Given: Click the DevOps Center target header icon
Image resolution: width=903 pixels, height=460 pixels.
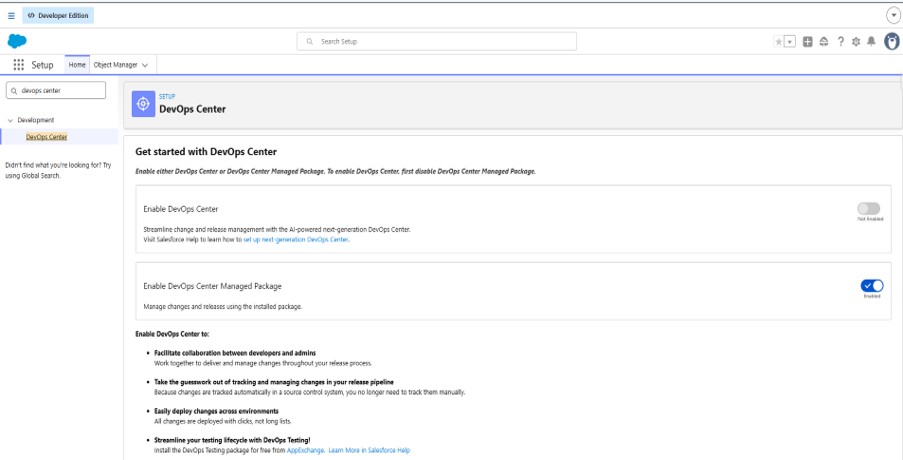Looking at the screenshot, I should [x=143, y=104].
